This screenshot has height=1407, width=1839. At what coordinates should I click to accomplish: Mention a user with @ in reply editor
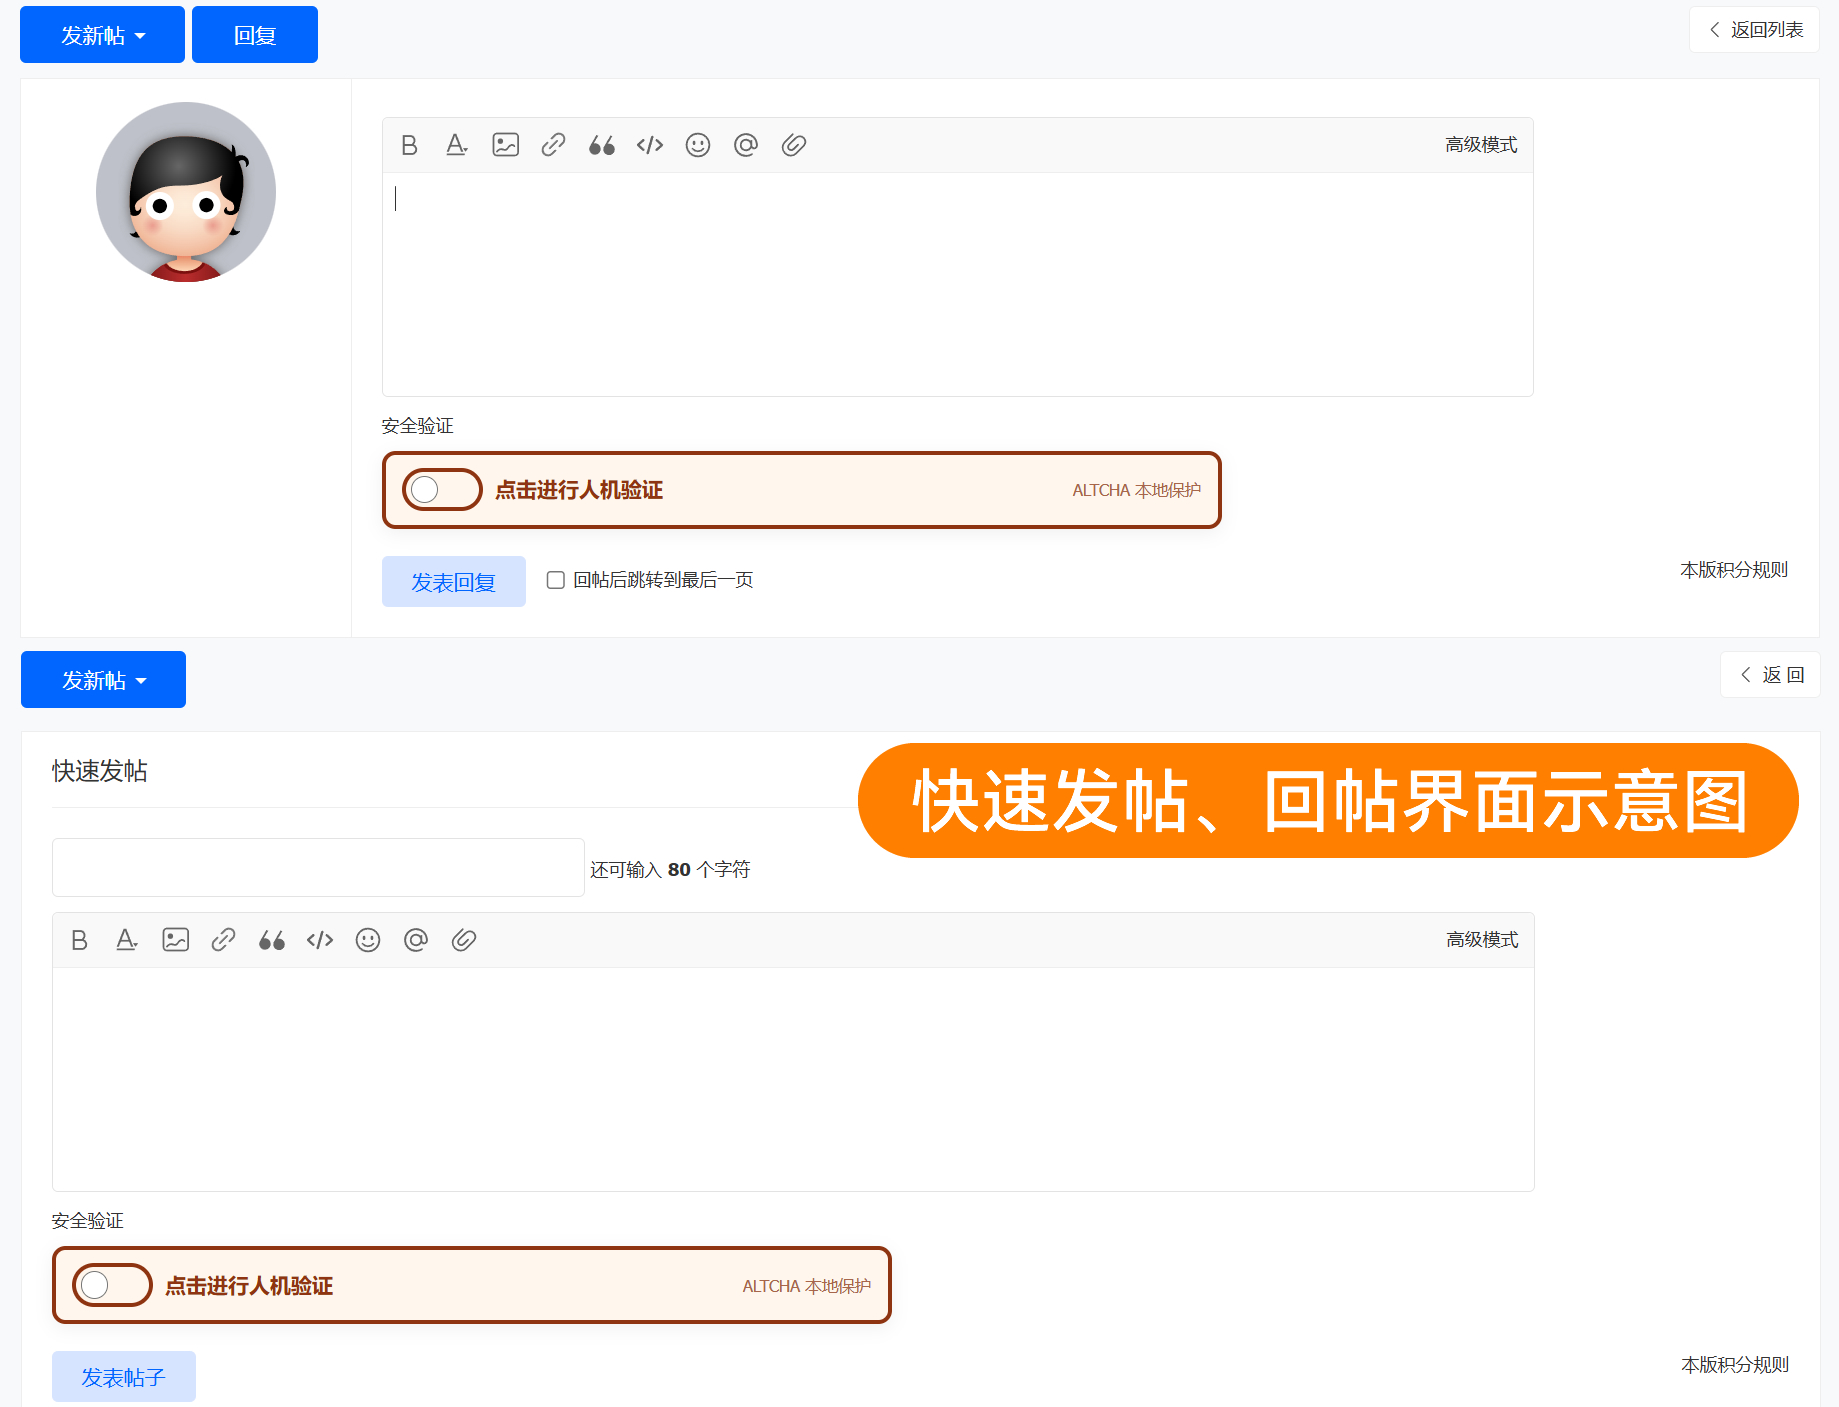click(746, 145)
